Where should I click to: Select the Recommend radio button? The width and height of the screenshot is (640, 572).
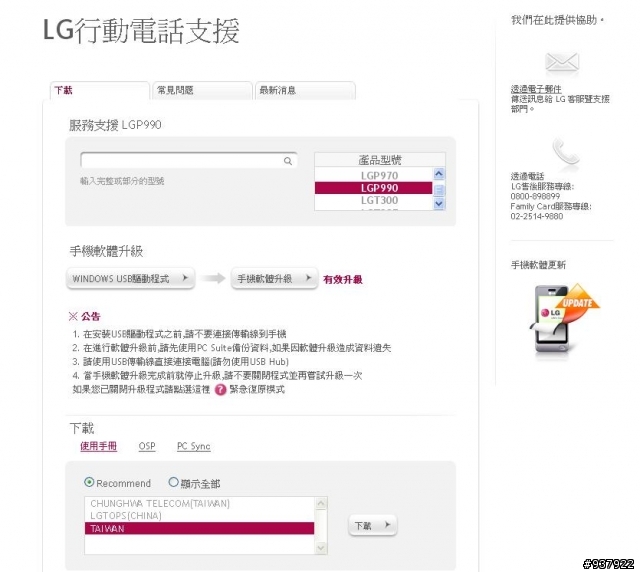[89, 482]
